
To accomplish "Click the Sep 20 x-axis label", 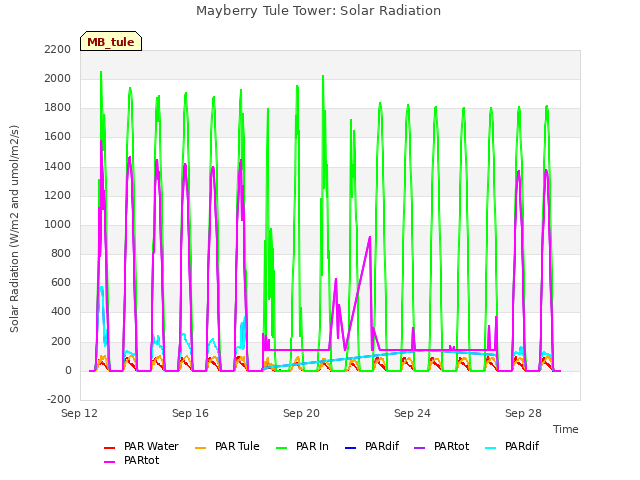I will click(301, 413).
